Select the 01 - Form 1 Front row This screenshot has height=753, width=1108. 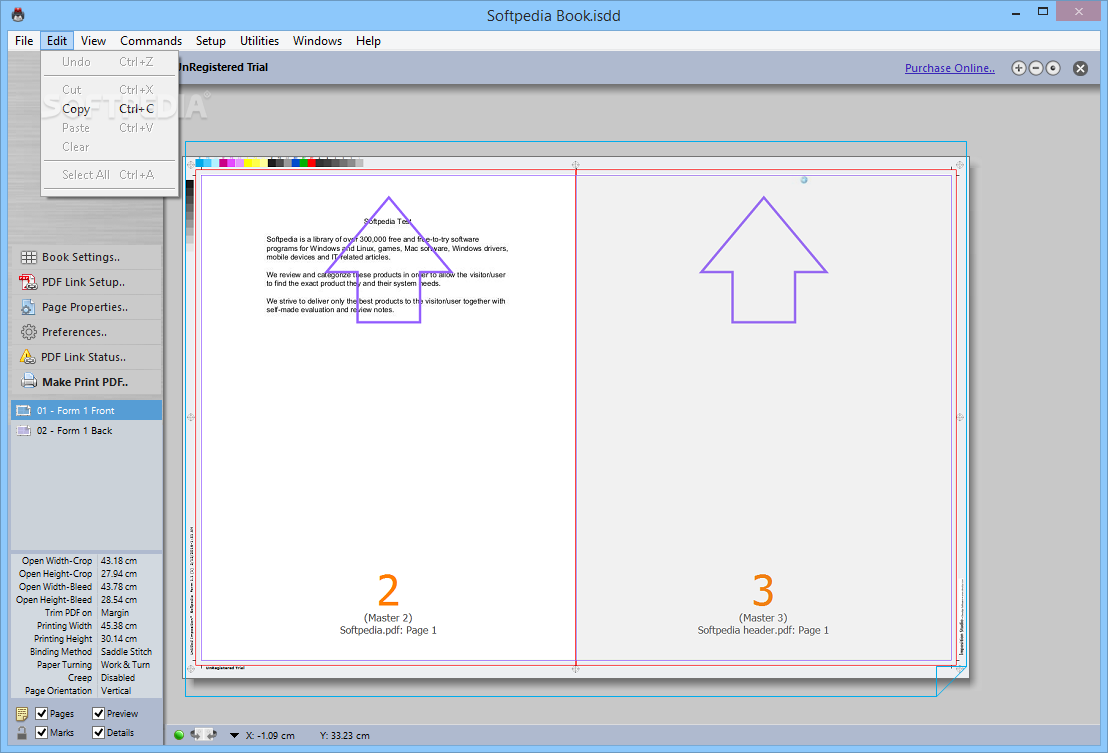86,410
